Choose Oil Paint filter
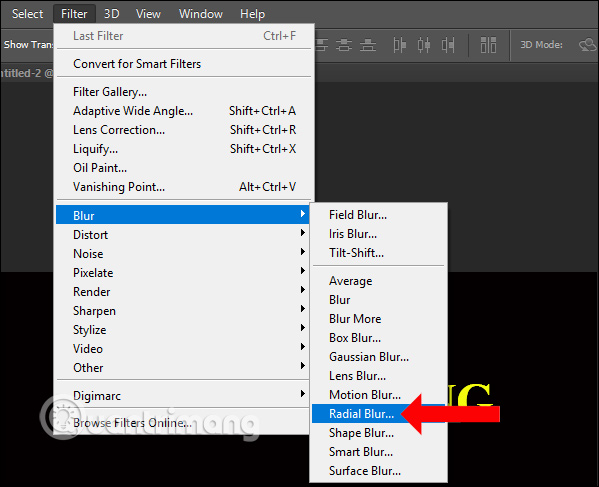 pos(184,168)
